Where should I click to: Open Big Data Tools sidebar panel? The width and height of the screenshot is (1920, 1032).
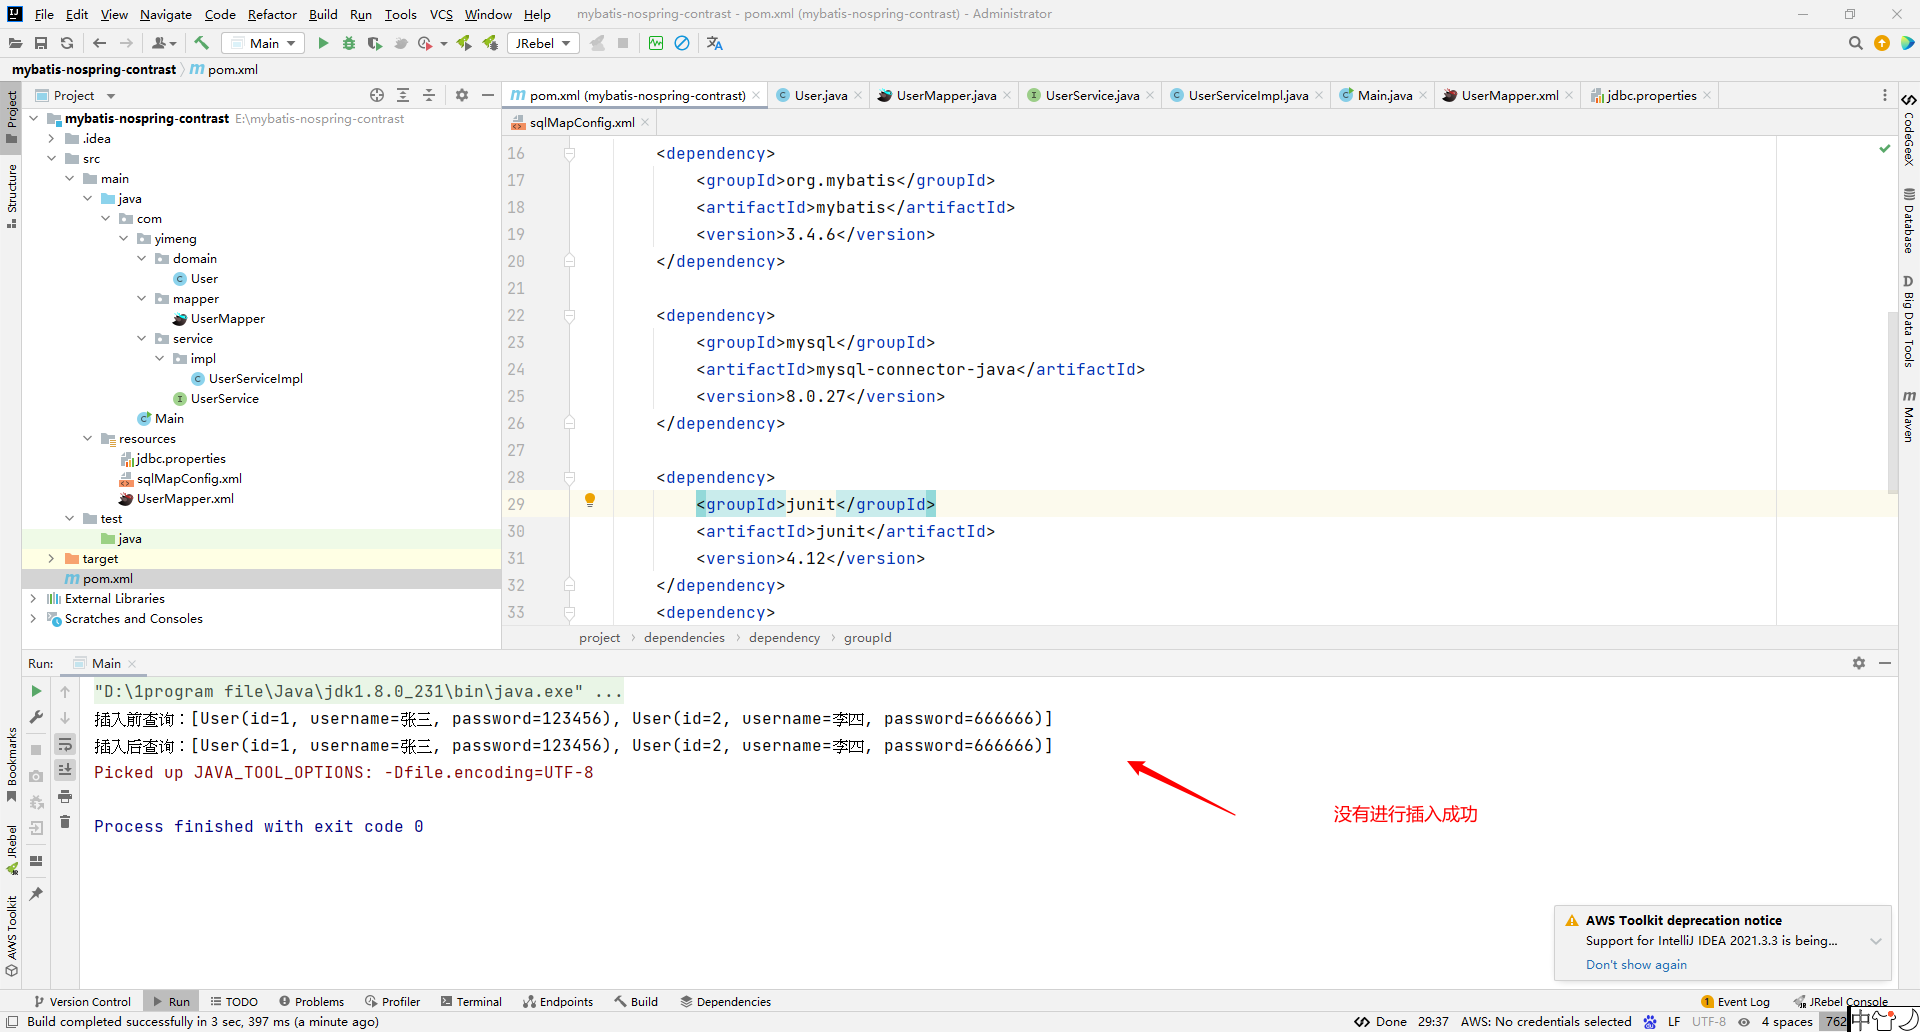click(x=1909, y=321)
